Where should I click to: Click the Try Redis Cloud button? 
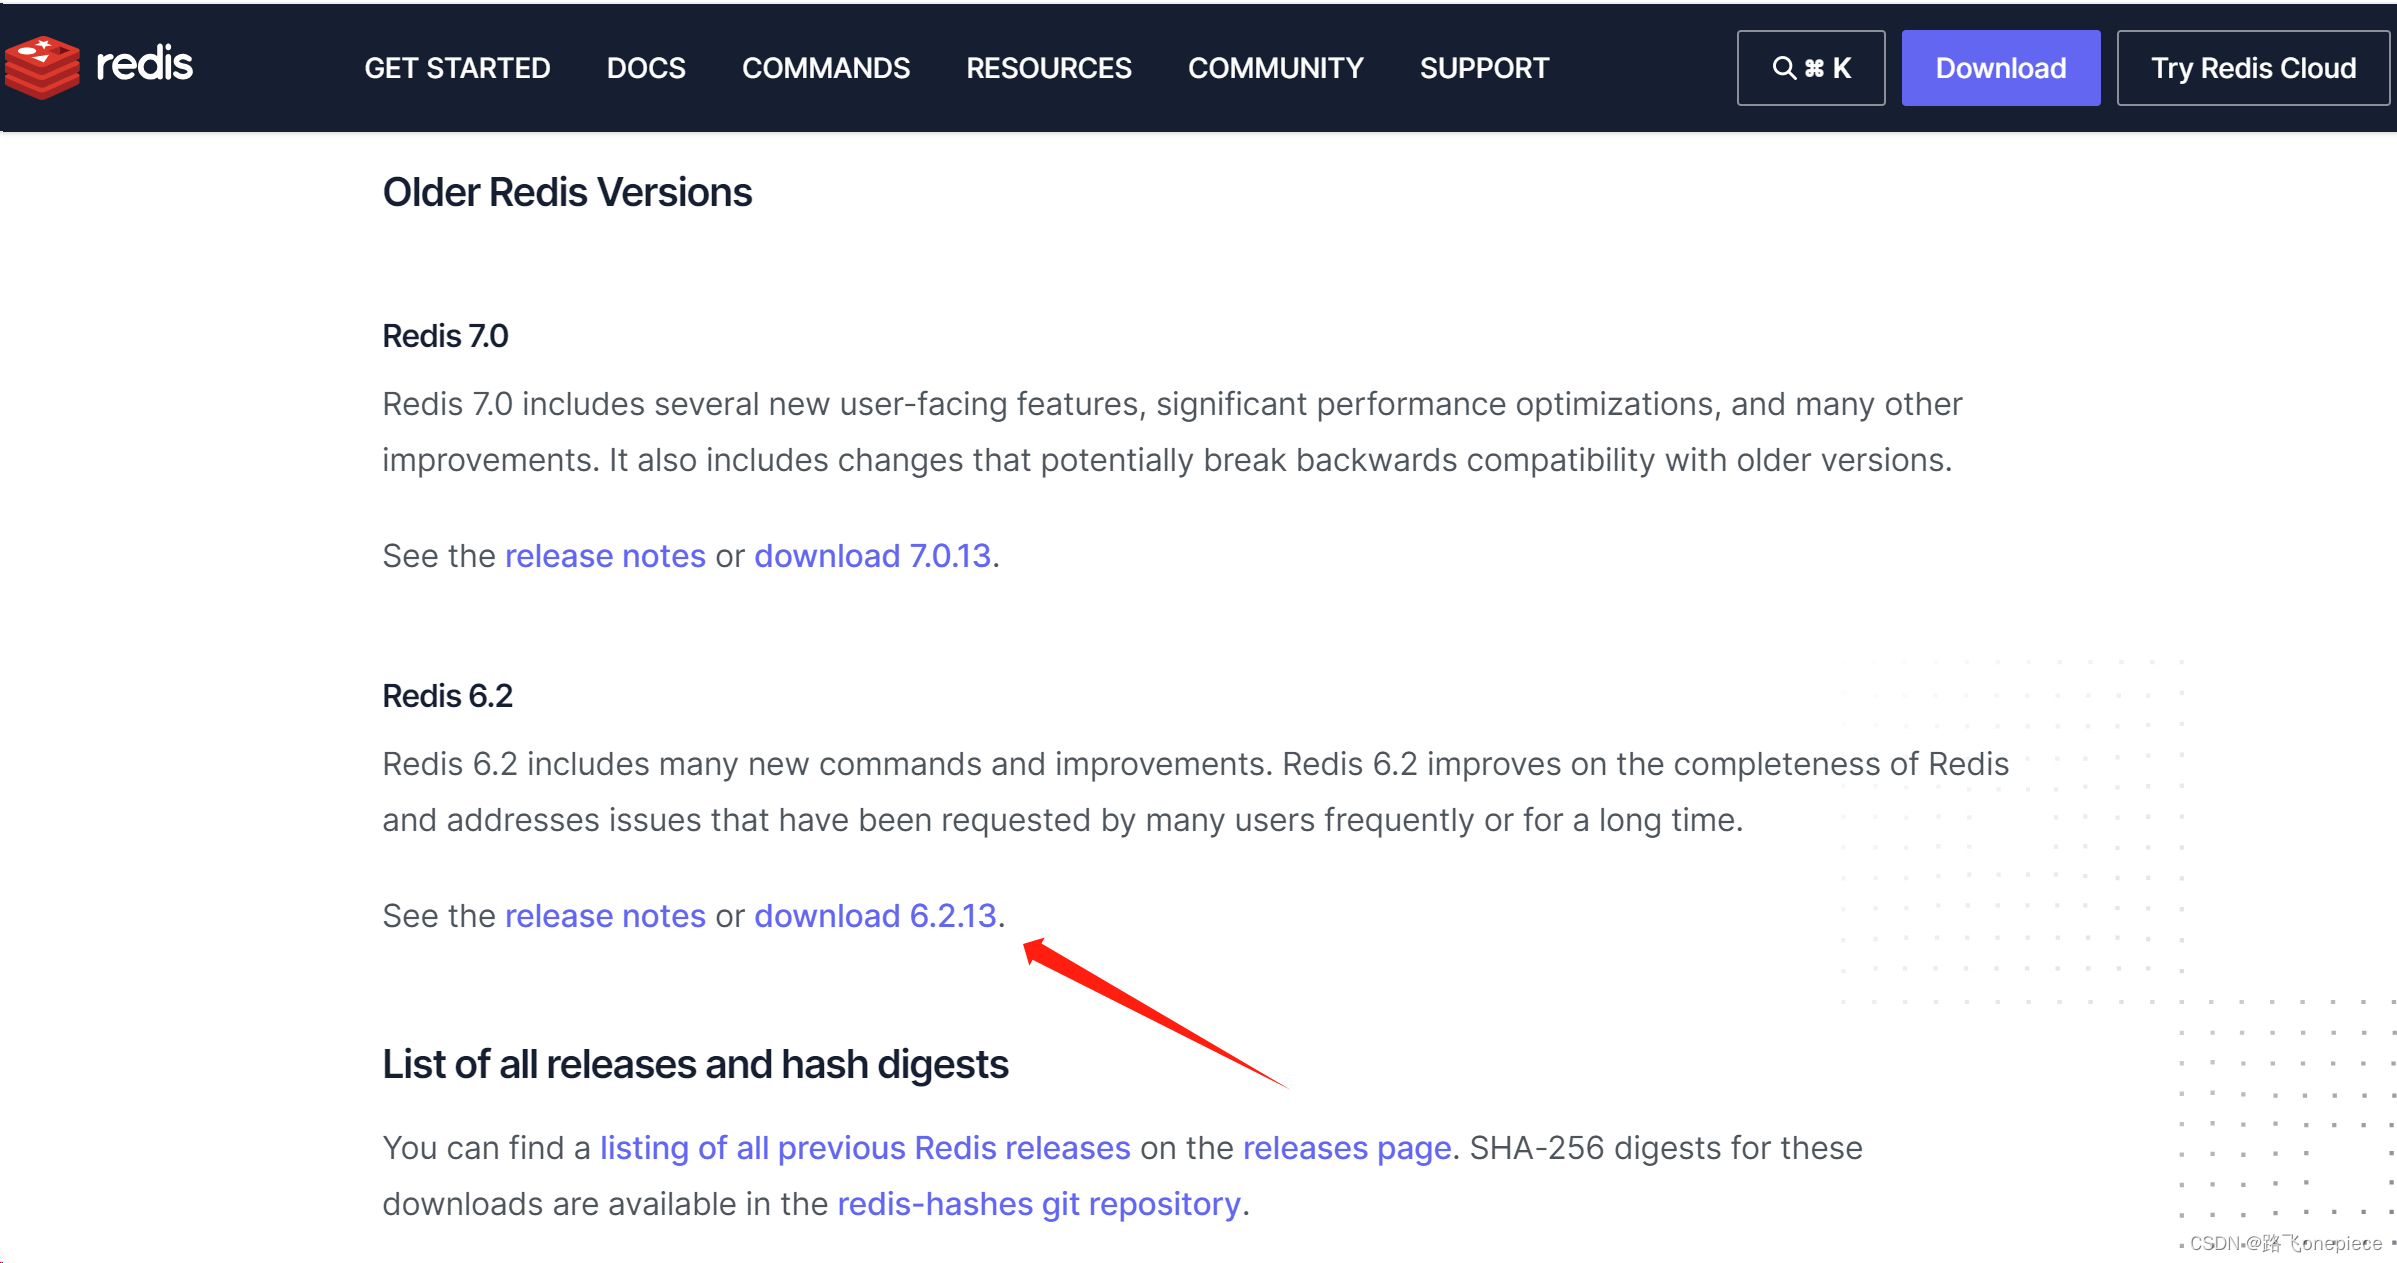pyautogui.click(x=2253, y=68)
